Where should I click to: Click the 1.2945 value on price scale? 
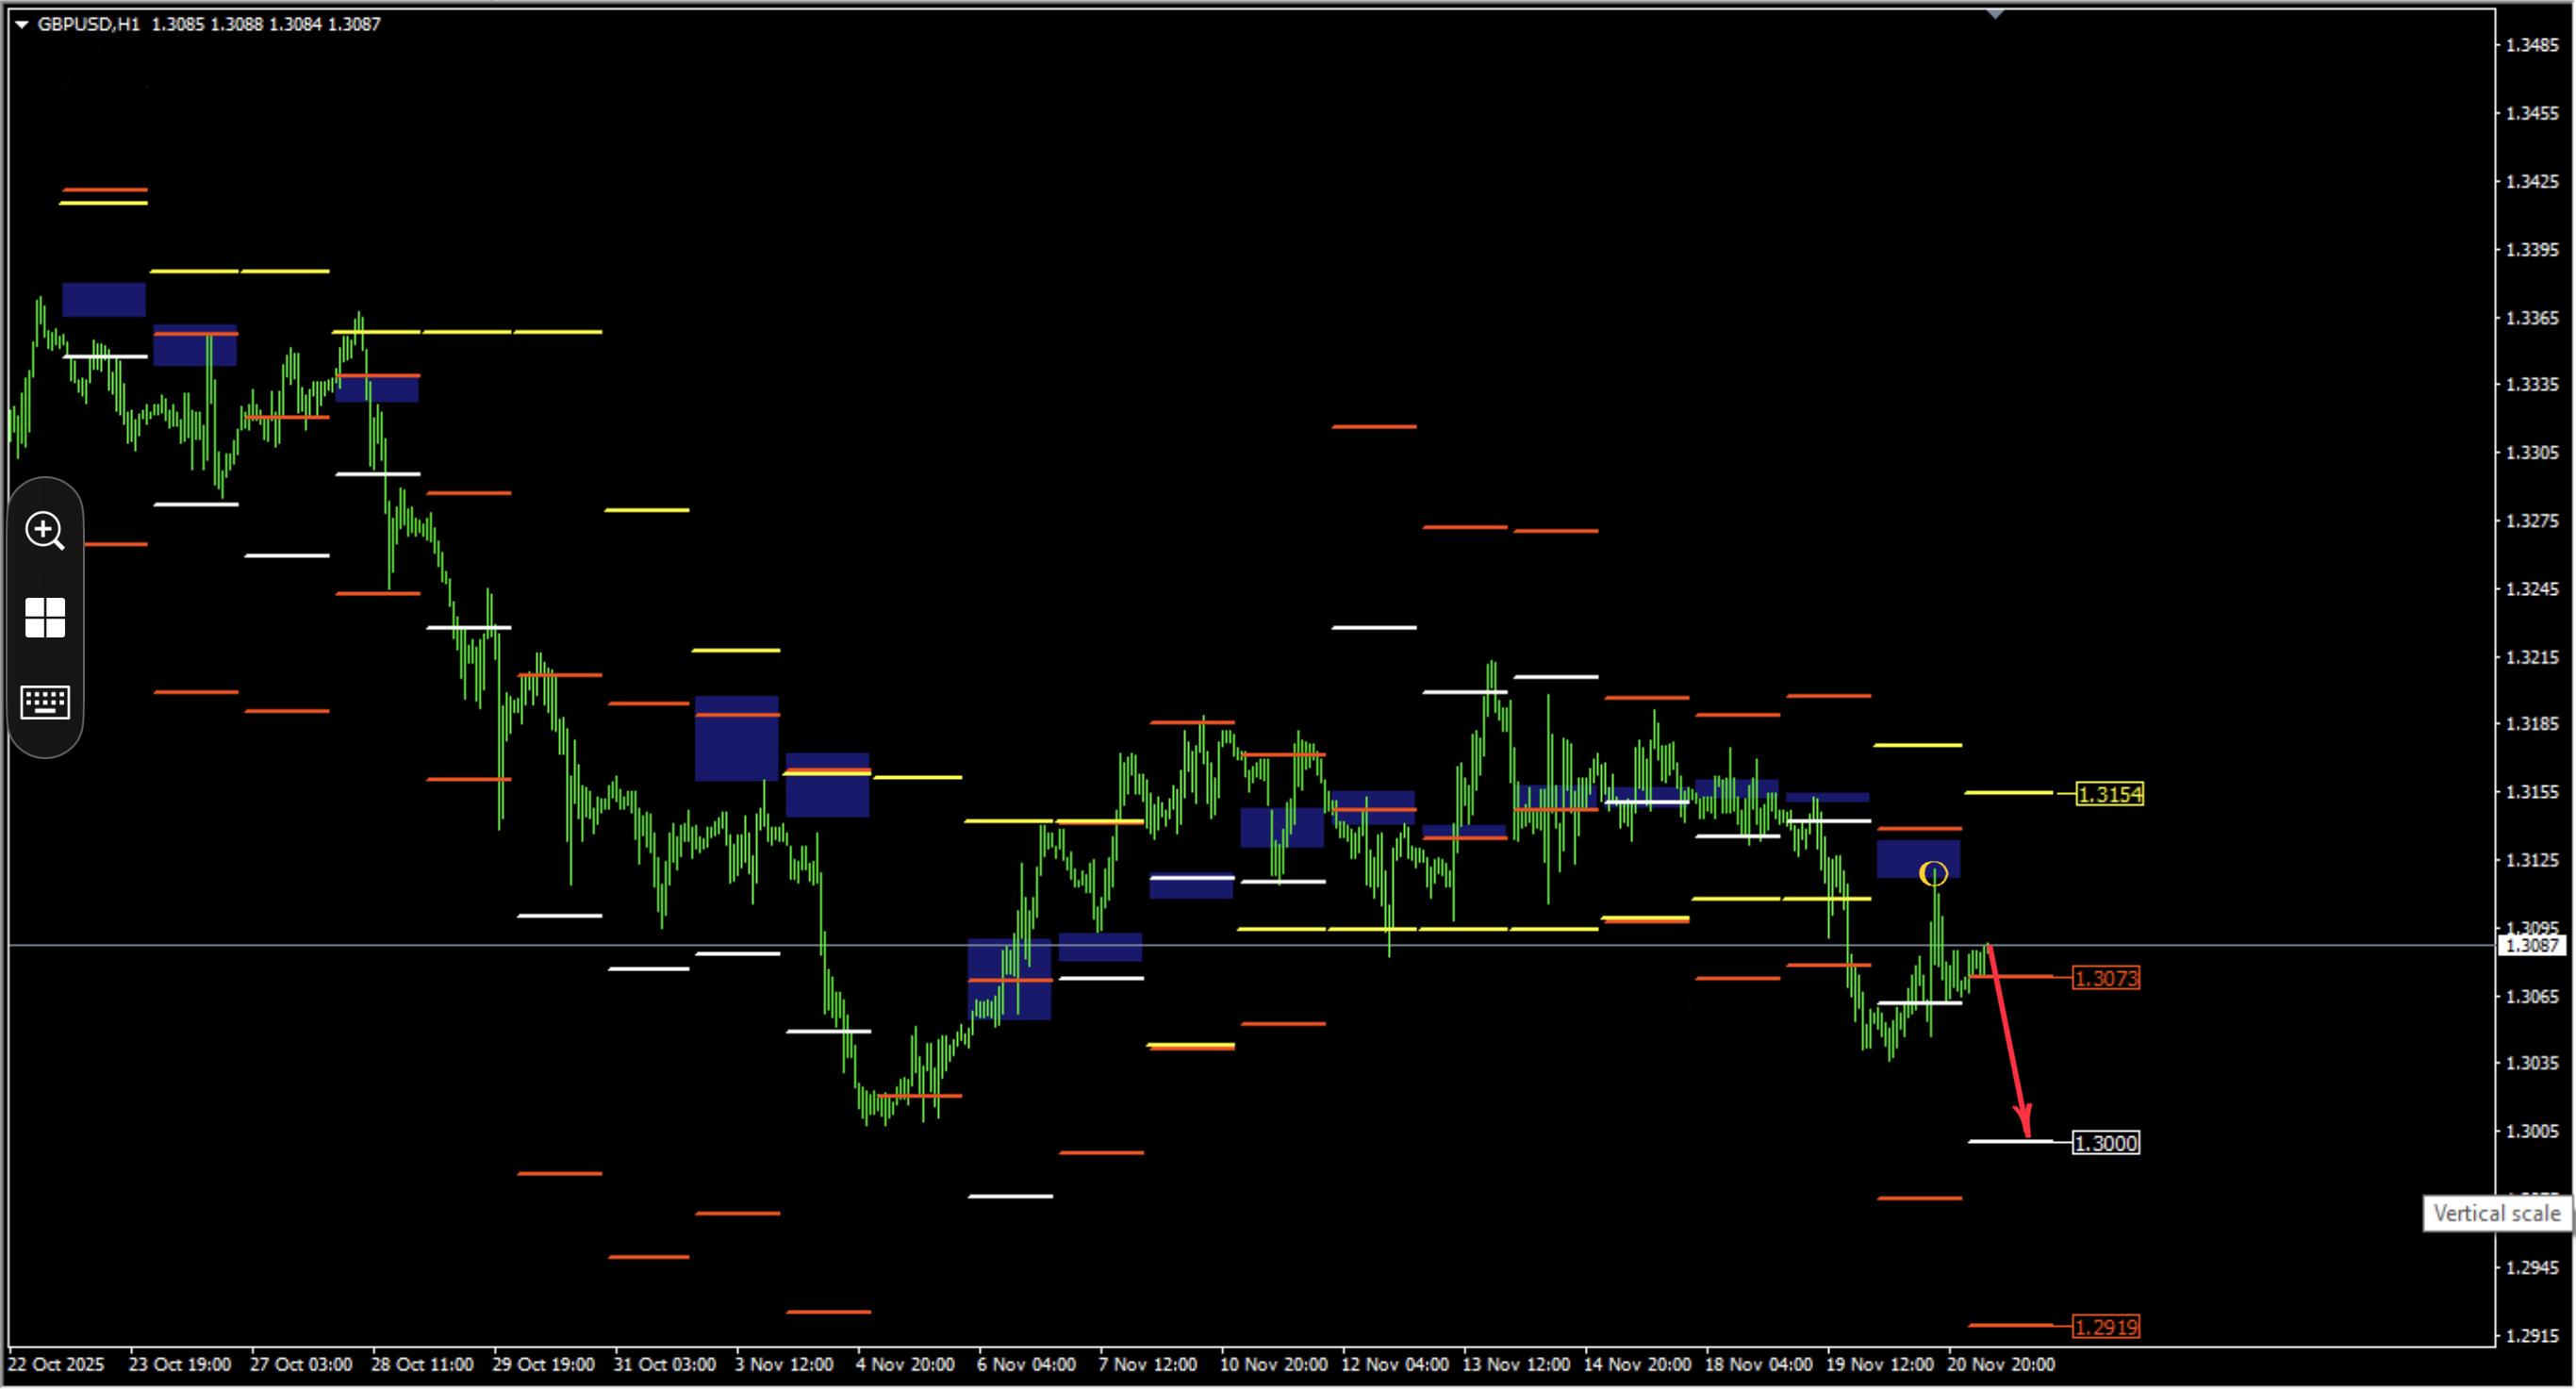tap(2531, 1267)
